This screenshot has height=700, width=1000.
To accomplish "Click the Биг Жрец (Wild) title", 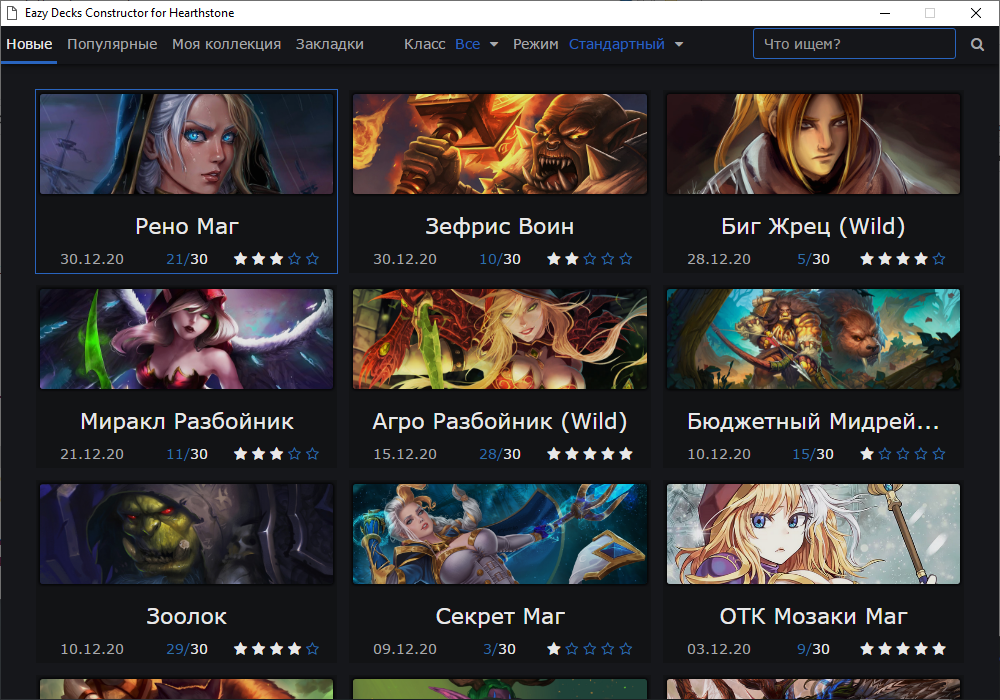I will (813, 226).
